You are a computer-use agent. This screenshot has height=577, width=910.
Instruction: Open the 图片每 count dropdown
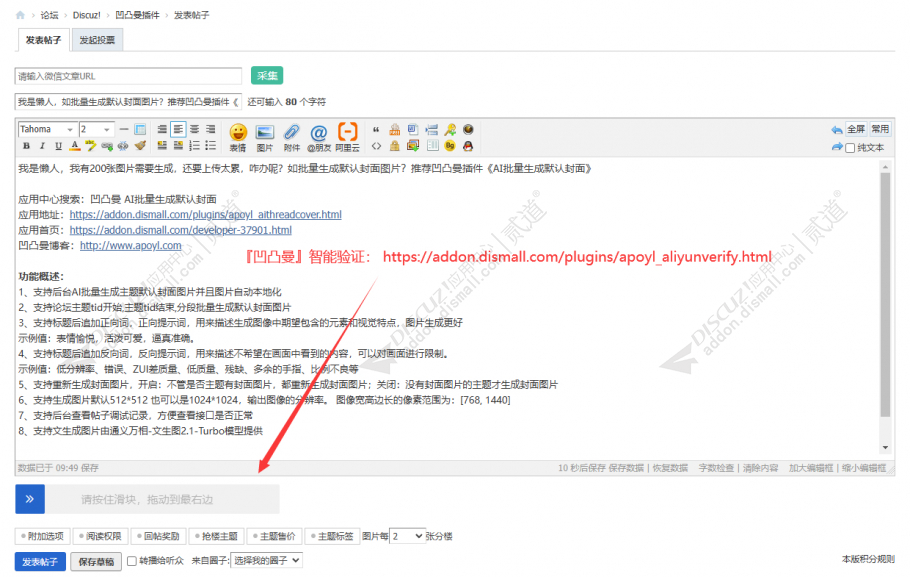[407, 536]
